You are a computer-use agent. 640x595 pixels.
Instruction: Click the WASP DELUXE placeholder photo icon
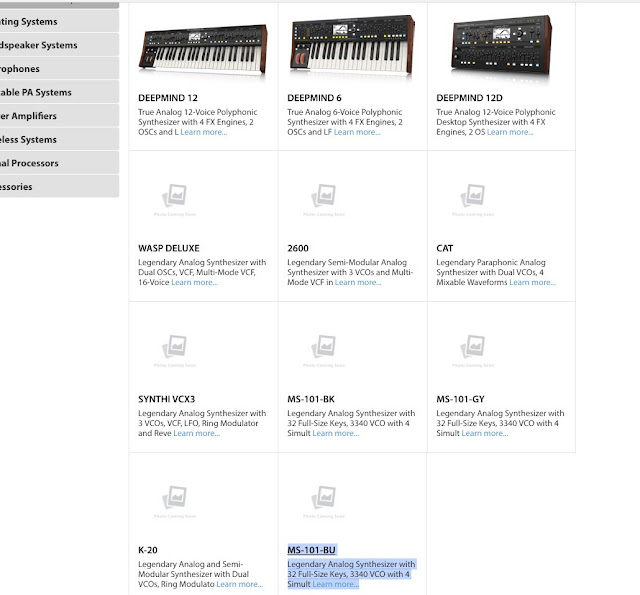coord(175,196)
